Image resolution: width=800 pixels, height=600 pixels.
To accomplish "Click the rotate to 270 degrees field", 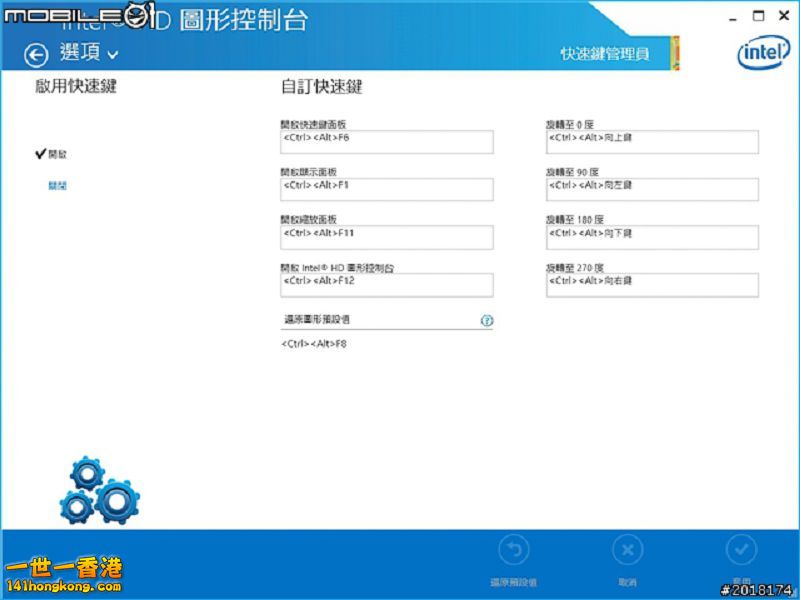I will point(652,285).
